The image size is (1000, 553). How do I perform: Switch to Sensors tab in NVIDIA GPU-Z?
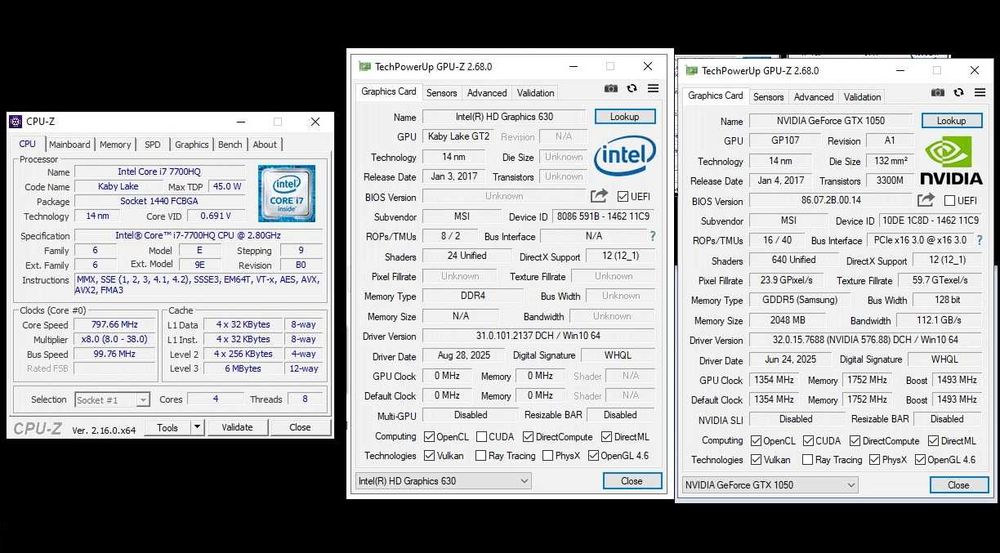[x=768, y=97]
